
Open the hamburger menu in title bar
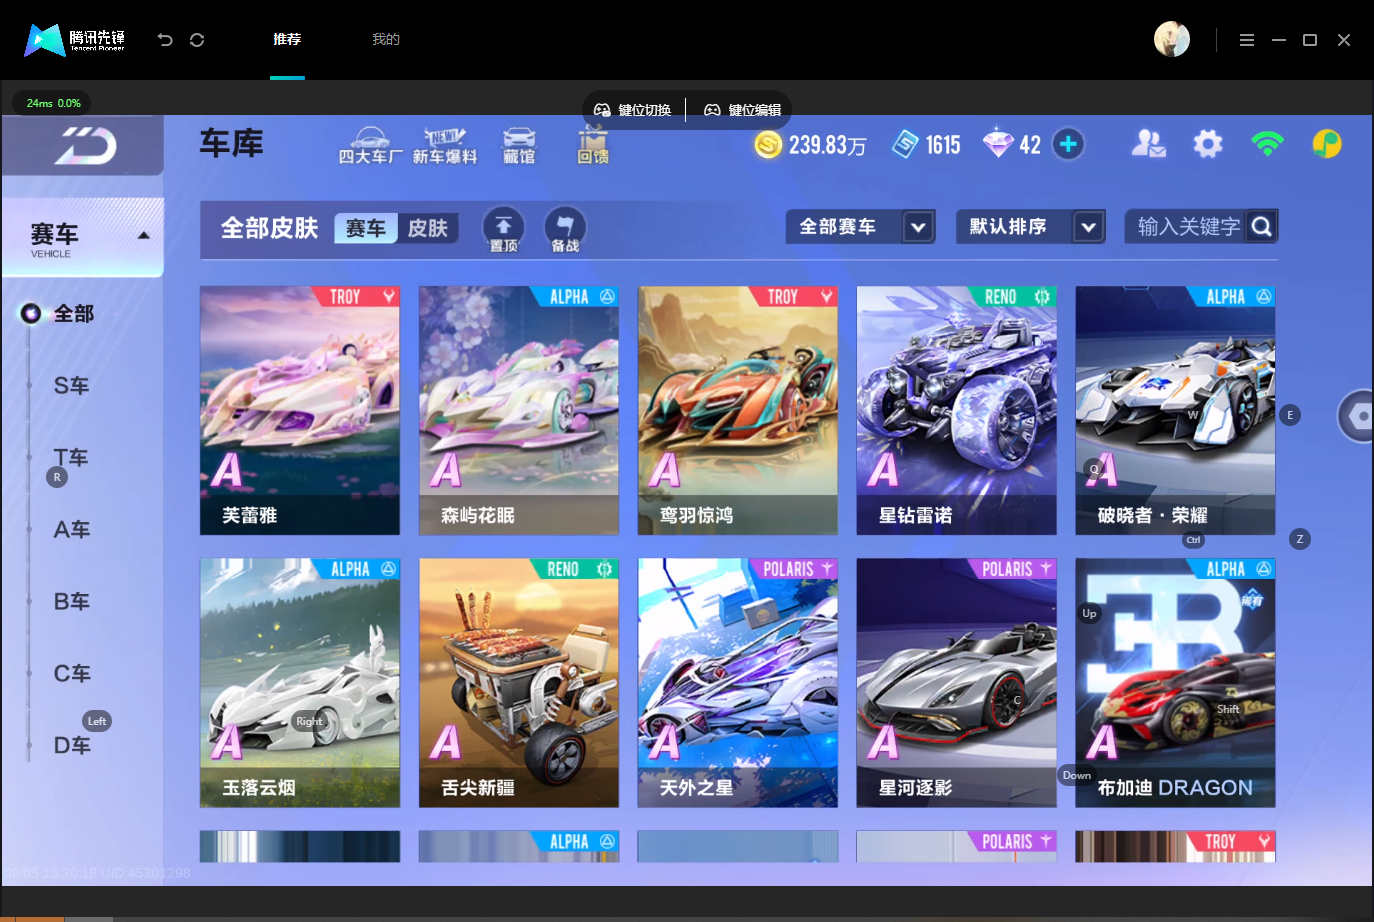pyautogui.click(x=1246, y=40)
